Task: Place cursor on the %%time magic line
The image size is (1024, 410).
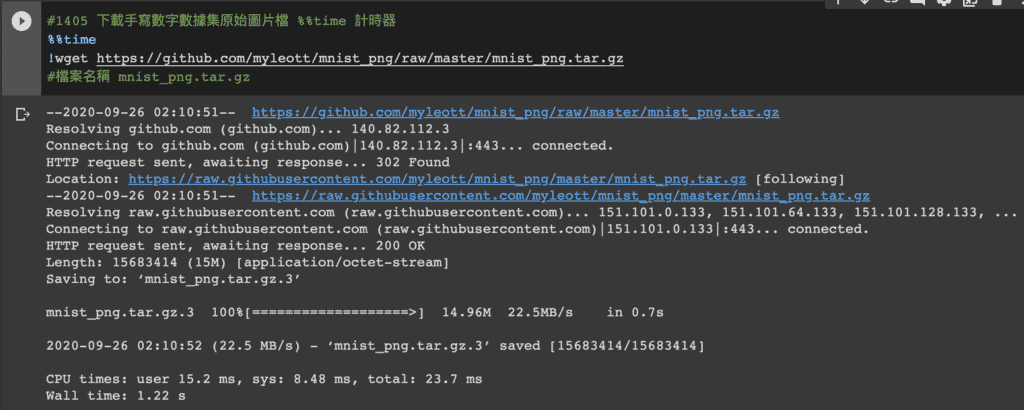Action: click(x=72, y=40)
